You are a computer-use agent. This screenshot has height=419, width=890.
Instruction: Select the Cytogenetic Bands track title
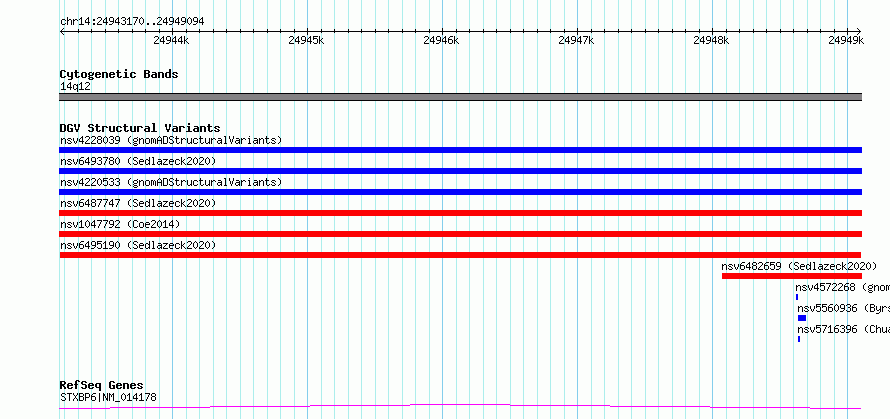119,74
